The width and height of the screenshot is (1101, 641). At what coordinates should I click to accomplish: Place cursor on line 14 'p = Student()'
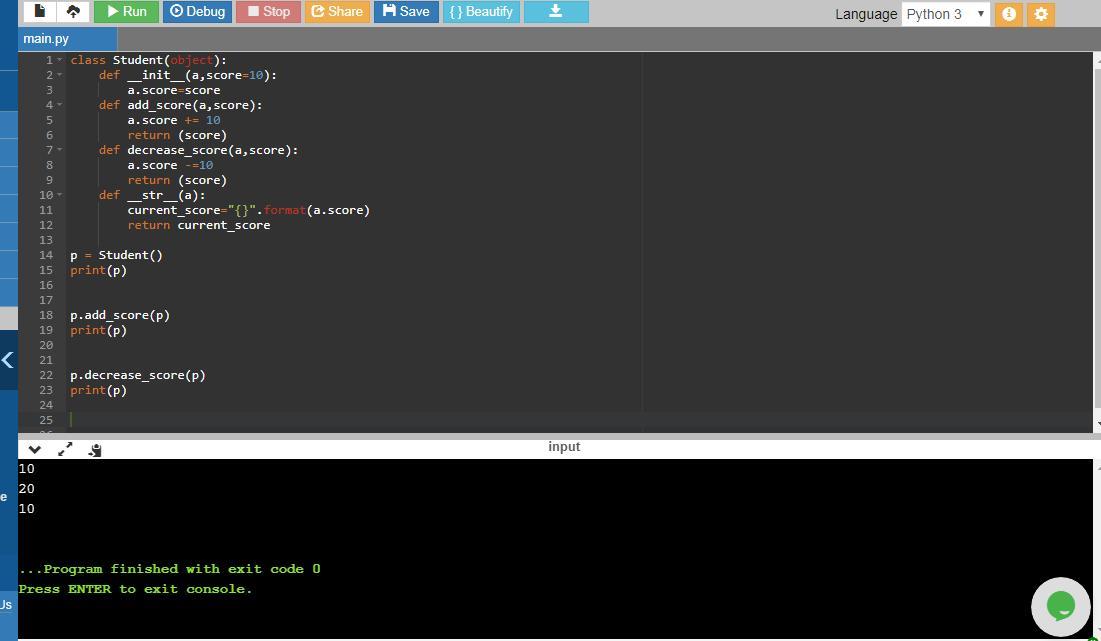click(x=117, y=255)
